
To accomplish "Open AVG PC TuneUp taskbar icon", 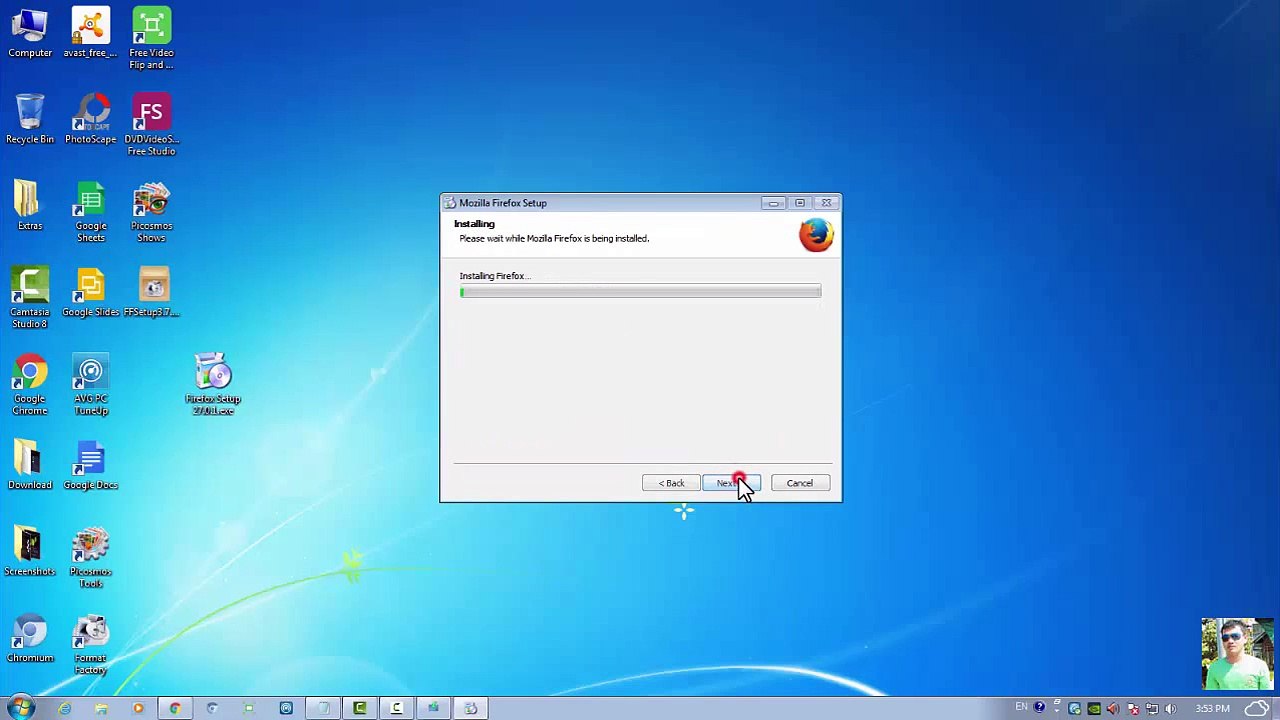I will click(286, 709).
